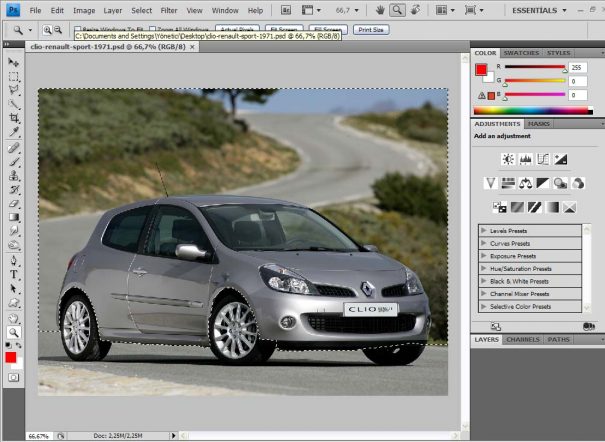Add a Vibrance adjustment

point(490,183)
